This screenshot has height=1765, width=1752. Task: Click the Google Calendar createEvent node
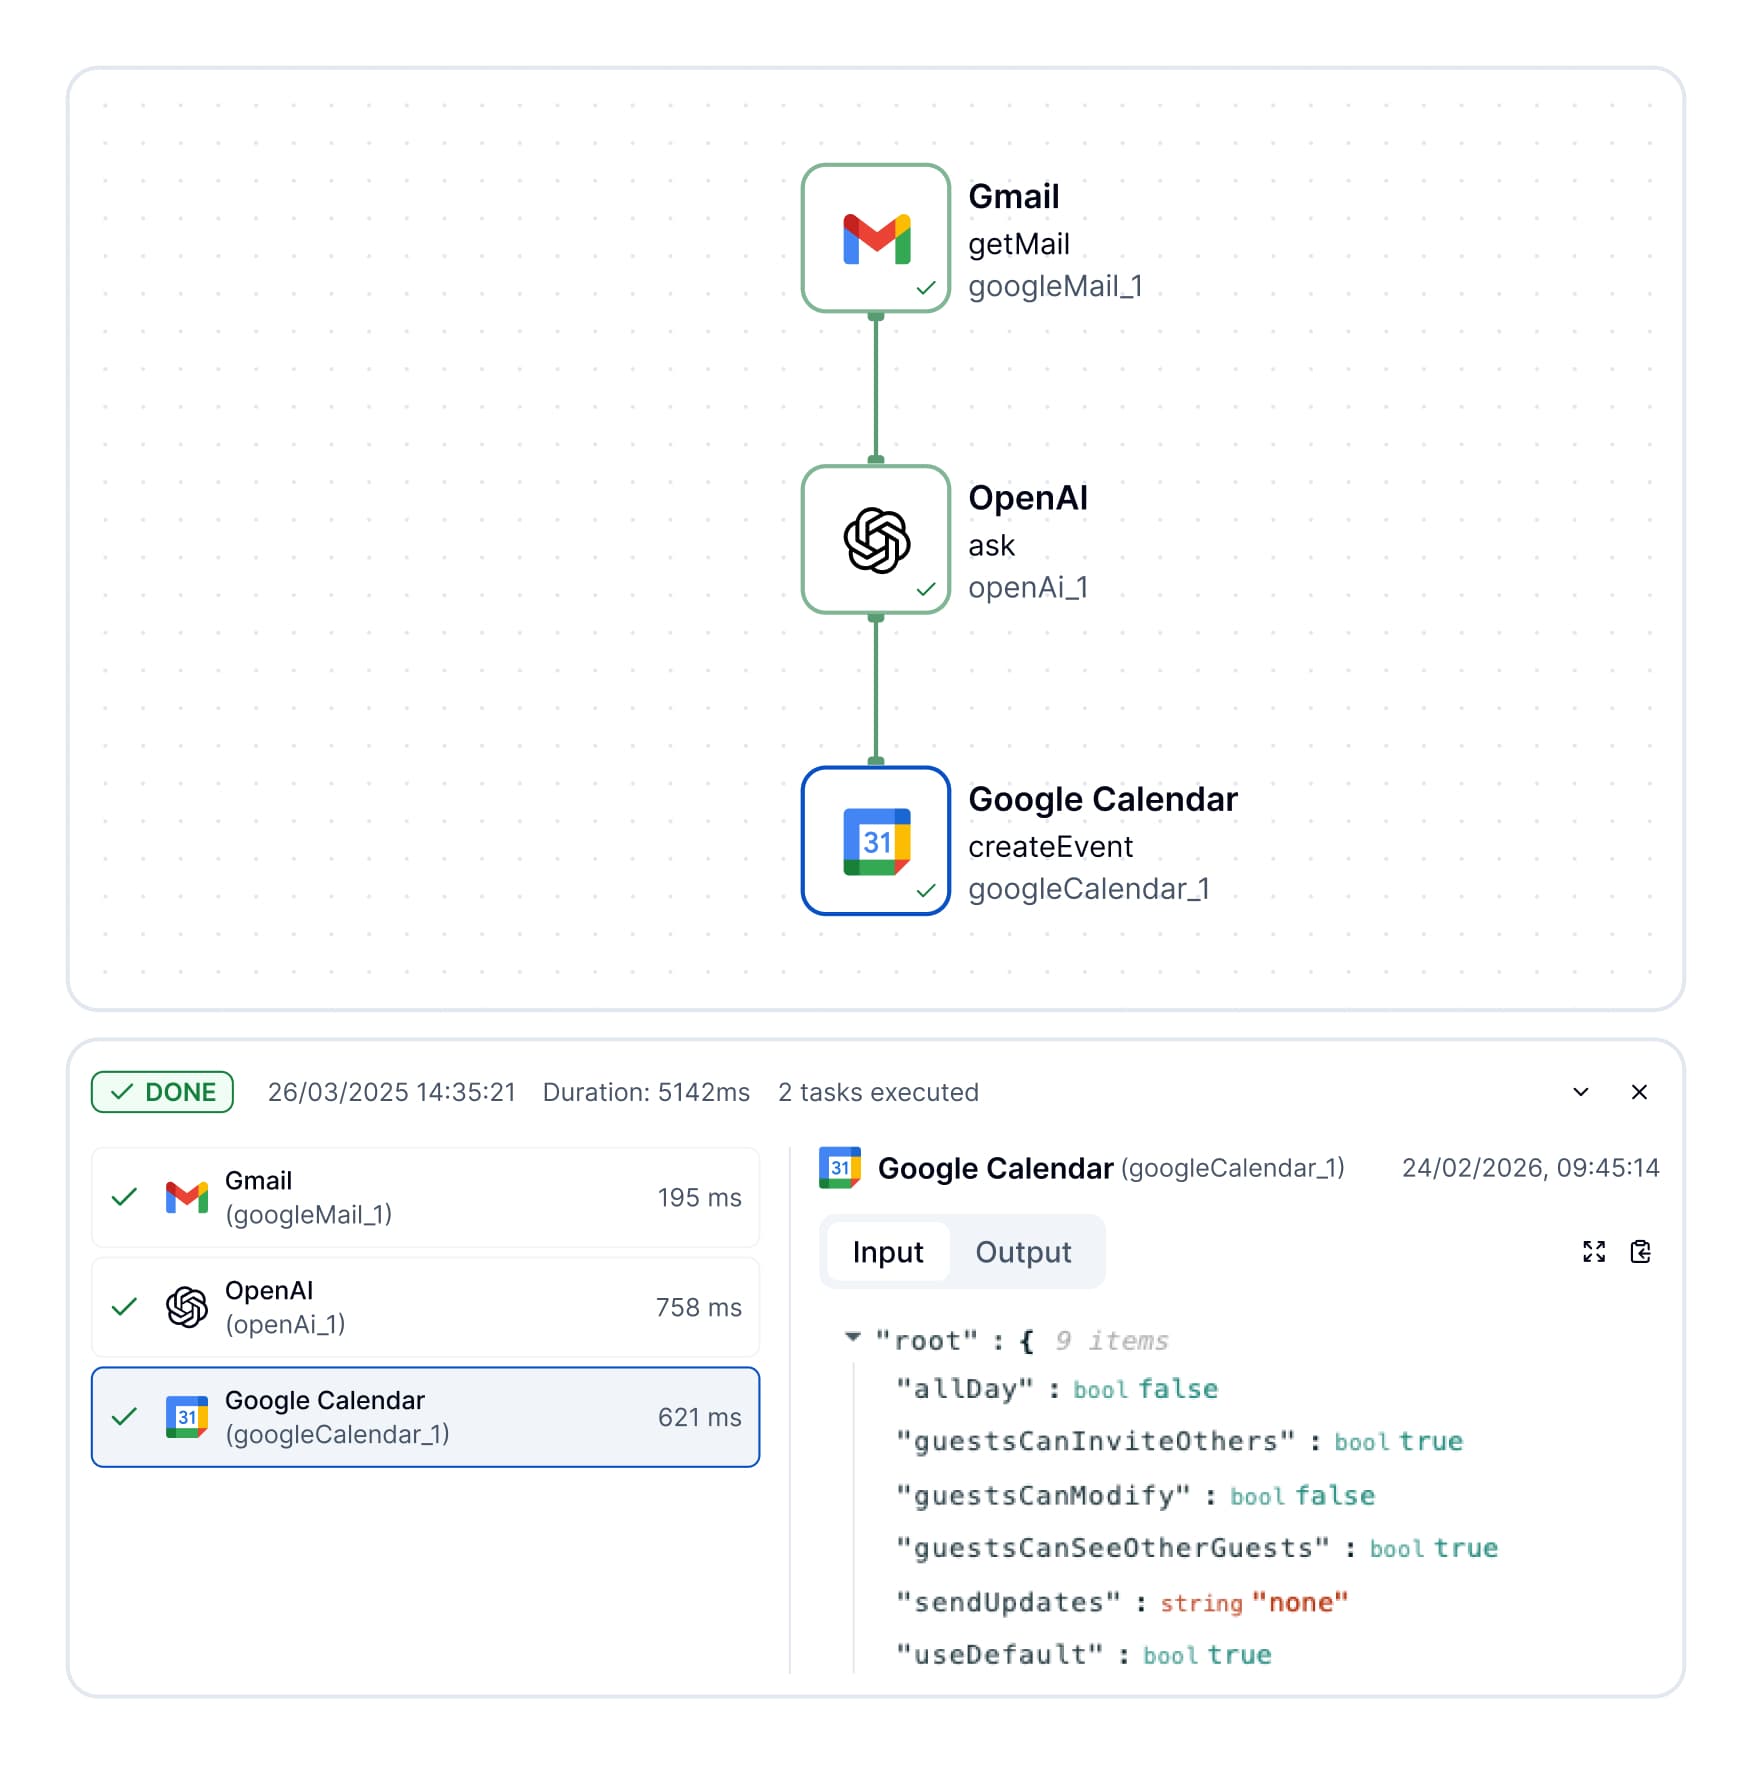click(875, 841)
